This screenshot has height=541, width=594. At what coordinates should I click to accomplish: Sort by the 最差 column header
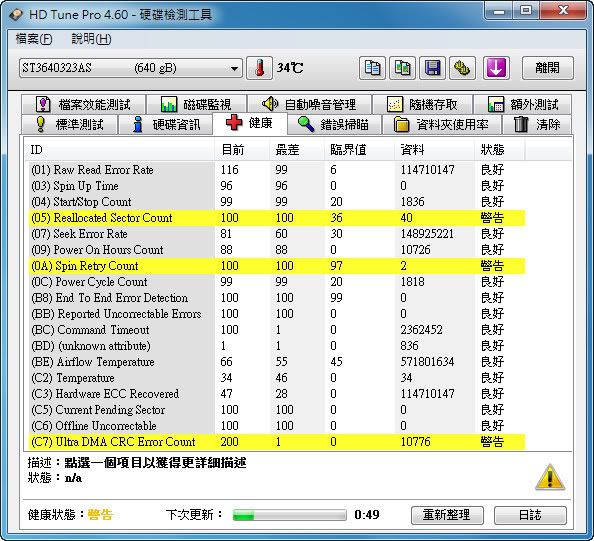pyautogui.click(x=297, y=150)
